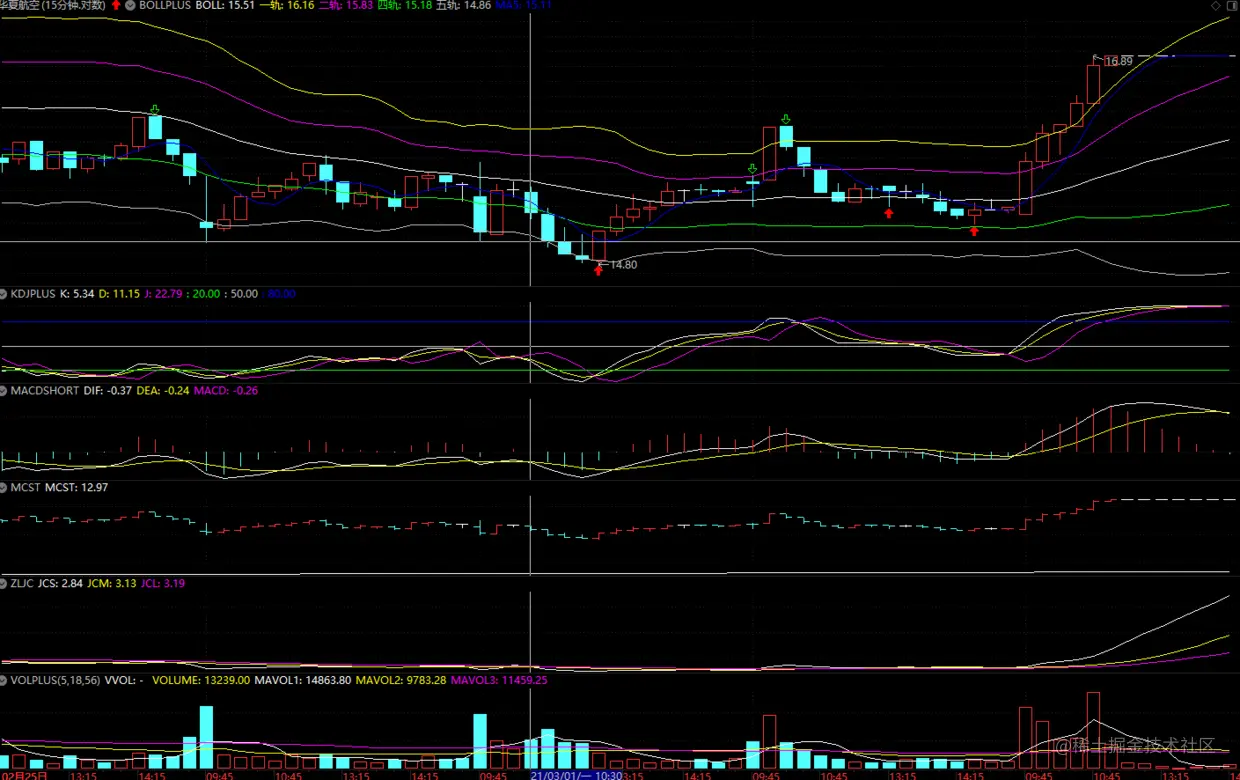Click the BOLLPLUS indicator name

click(165, 5)
